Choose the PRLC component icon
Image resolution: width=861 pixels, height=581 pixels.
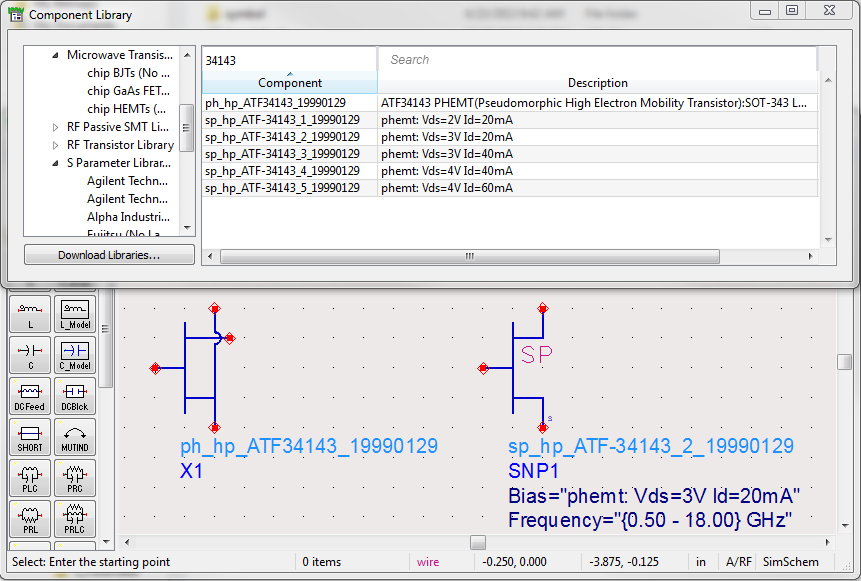pyautogui.click(x=74, y=519)
